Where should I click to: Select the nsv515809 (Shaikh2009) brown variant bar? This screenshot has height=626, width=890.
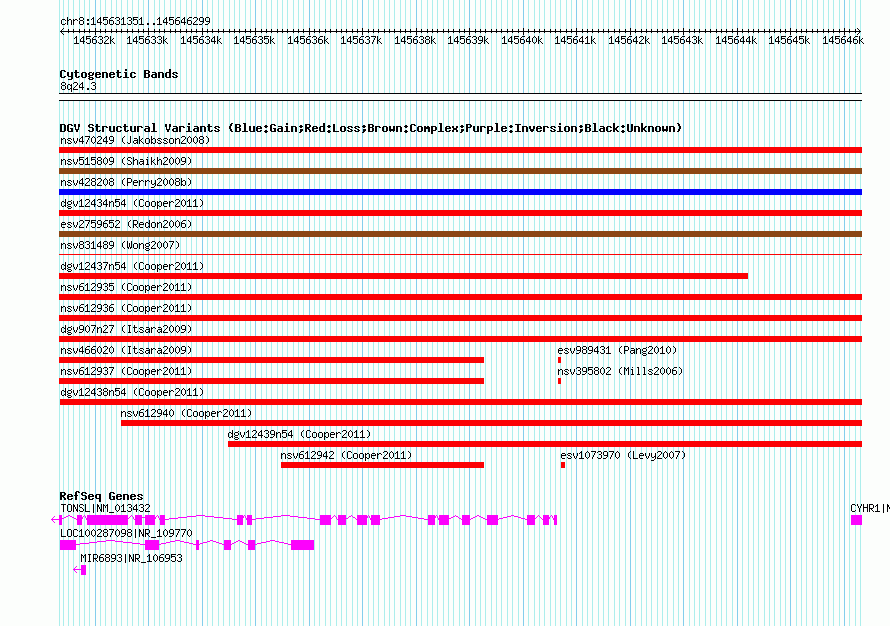tap(460, 171)
